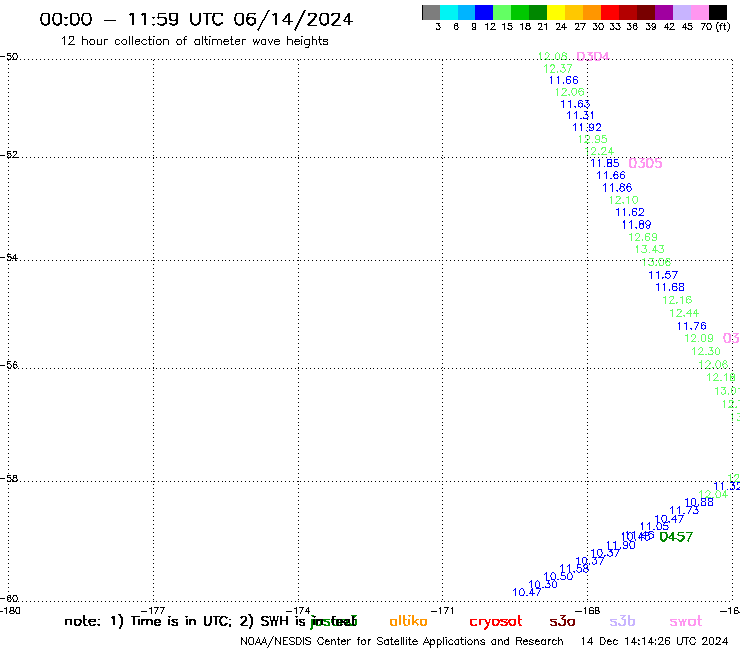Image resolution: width=740 pixels, height=650 pixels.
Task: Click the '14 Dec 14:14:26 UTC 2024' timestamp
Action: tap(655, 642)
